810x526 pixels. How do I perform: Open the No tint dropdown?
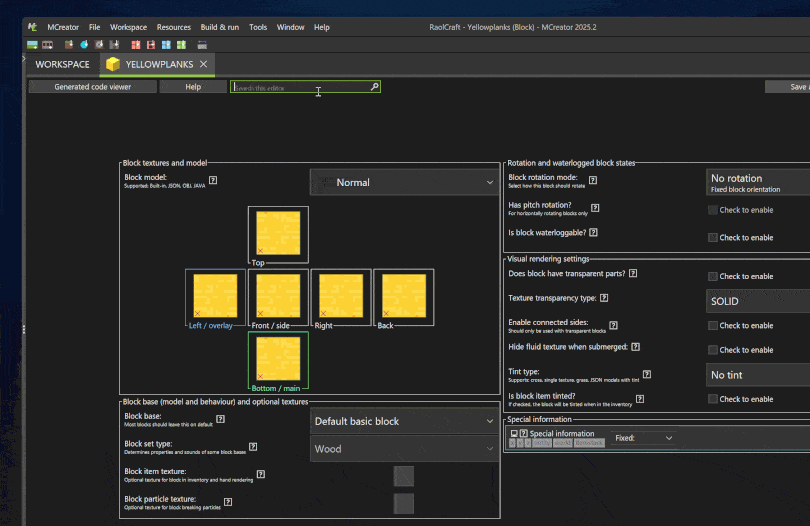pos(758,375)
